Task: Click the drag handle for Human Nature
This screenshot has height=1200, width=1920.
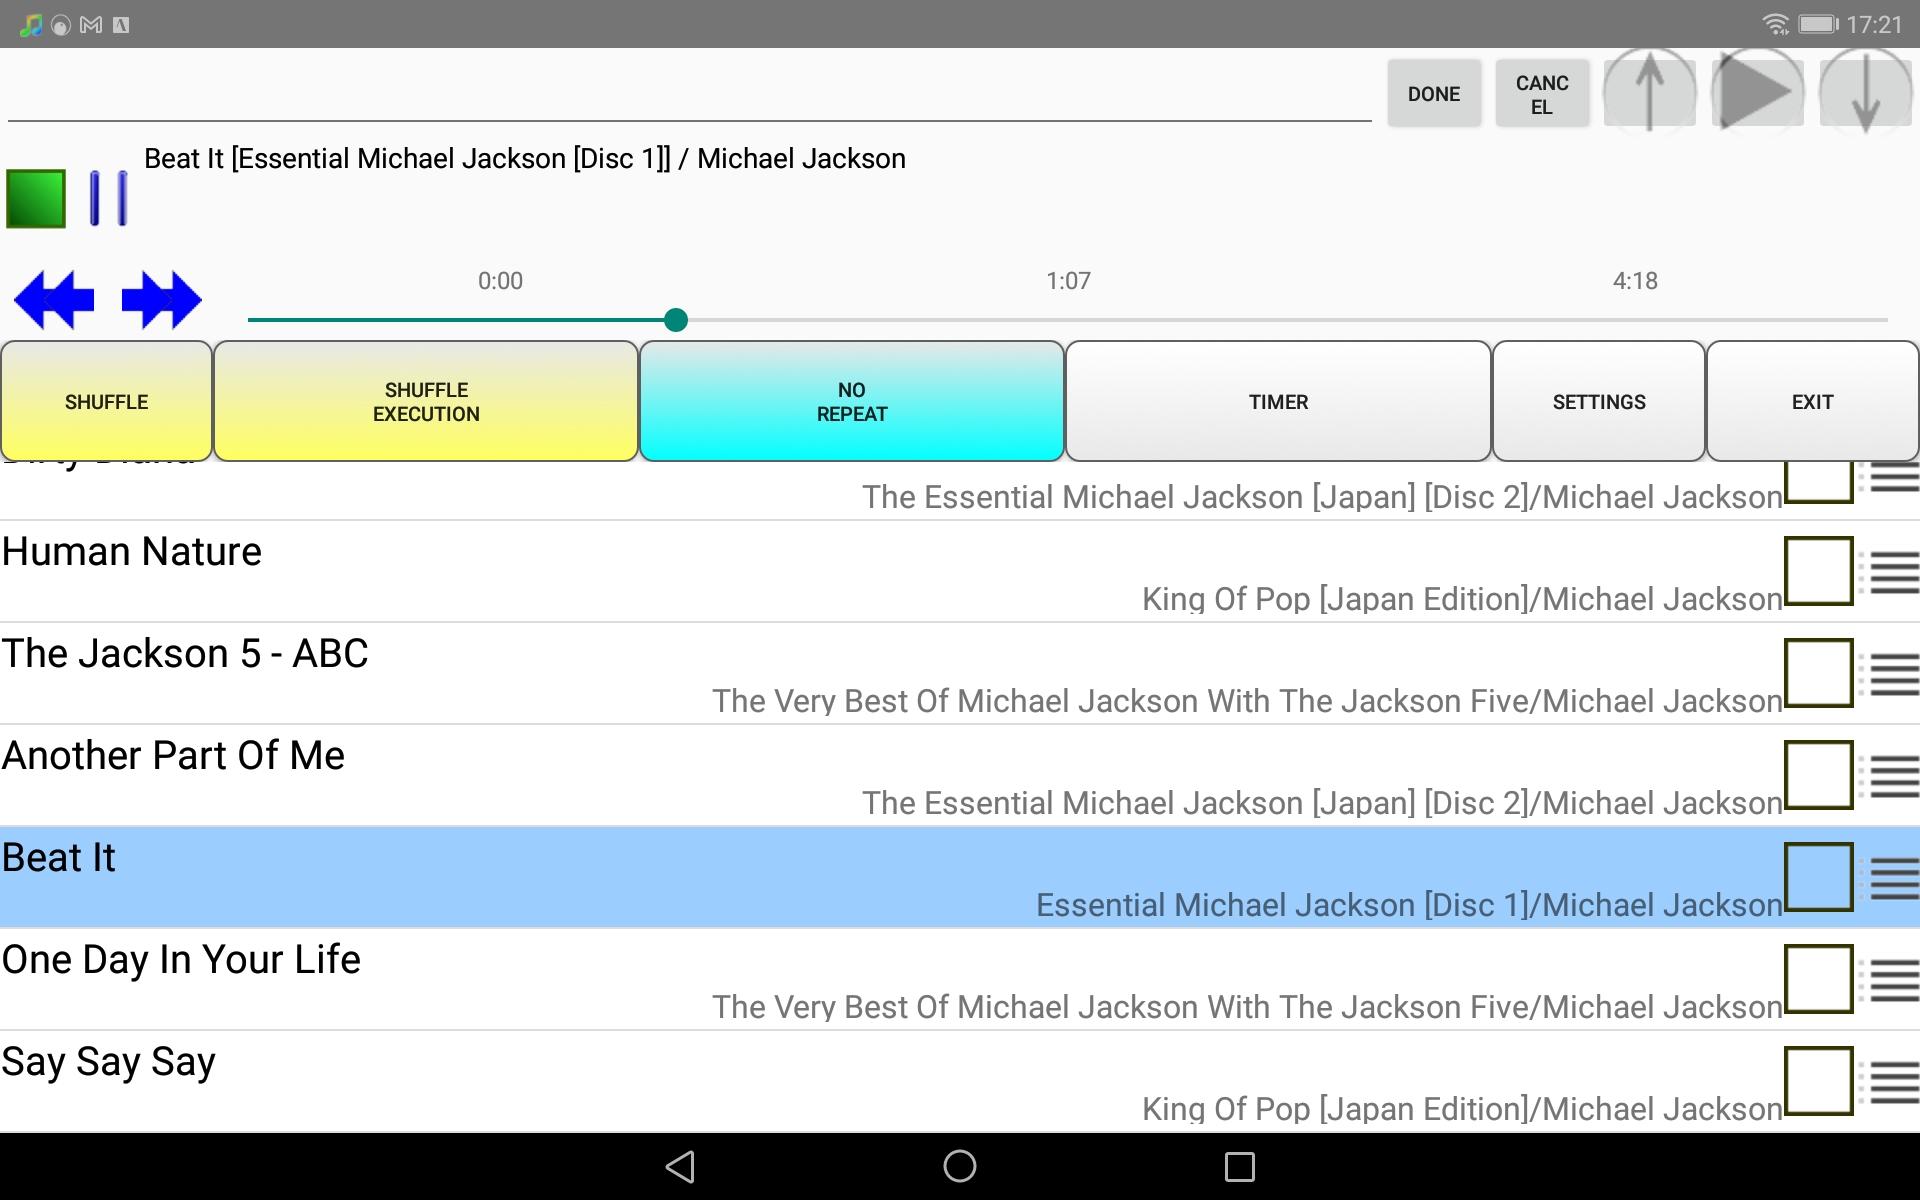Action: pos(1889,572)
